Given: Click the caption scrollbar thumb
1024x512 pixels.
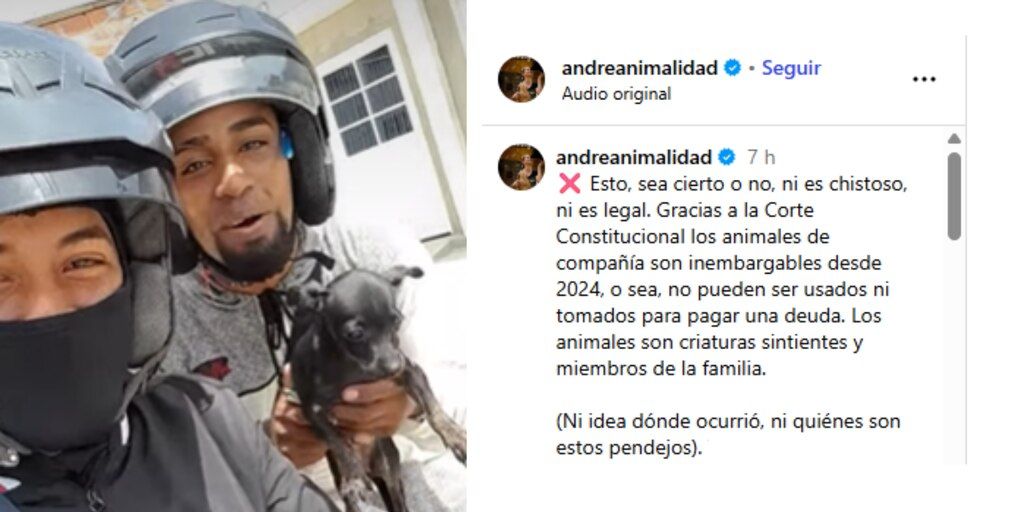Looking at the screenshot, I should [x=954, y=196].
